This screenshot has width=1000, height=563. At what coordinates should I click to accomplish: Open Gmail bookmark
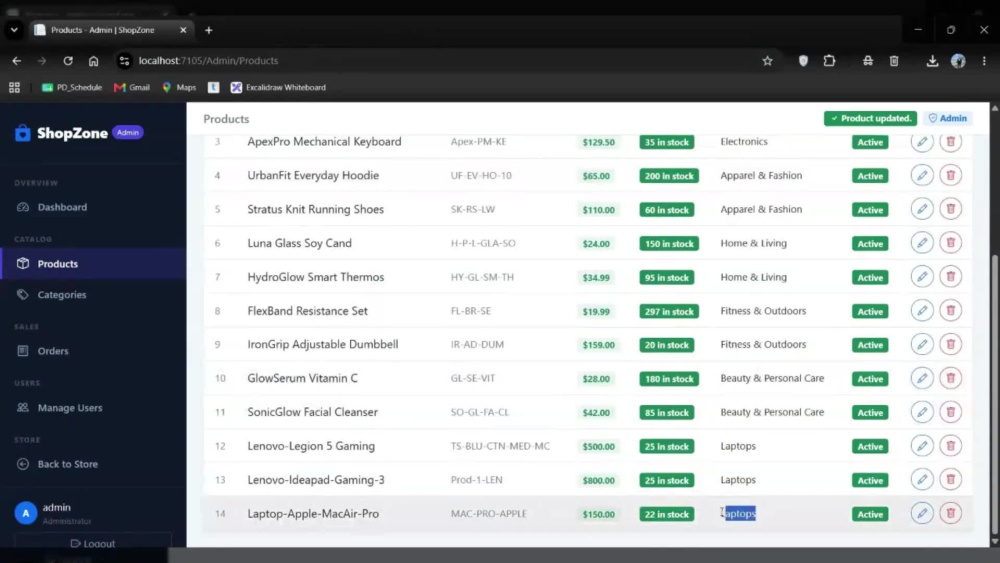132,87
